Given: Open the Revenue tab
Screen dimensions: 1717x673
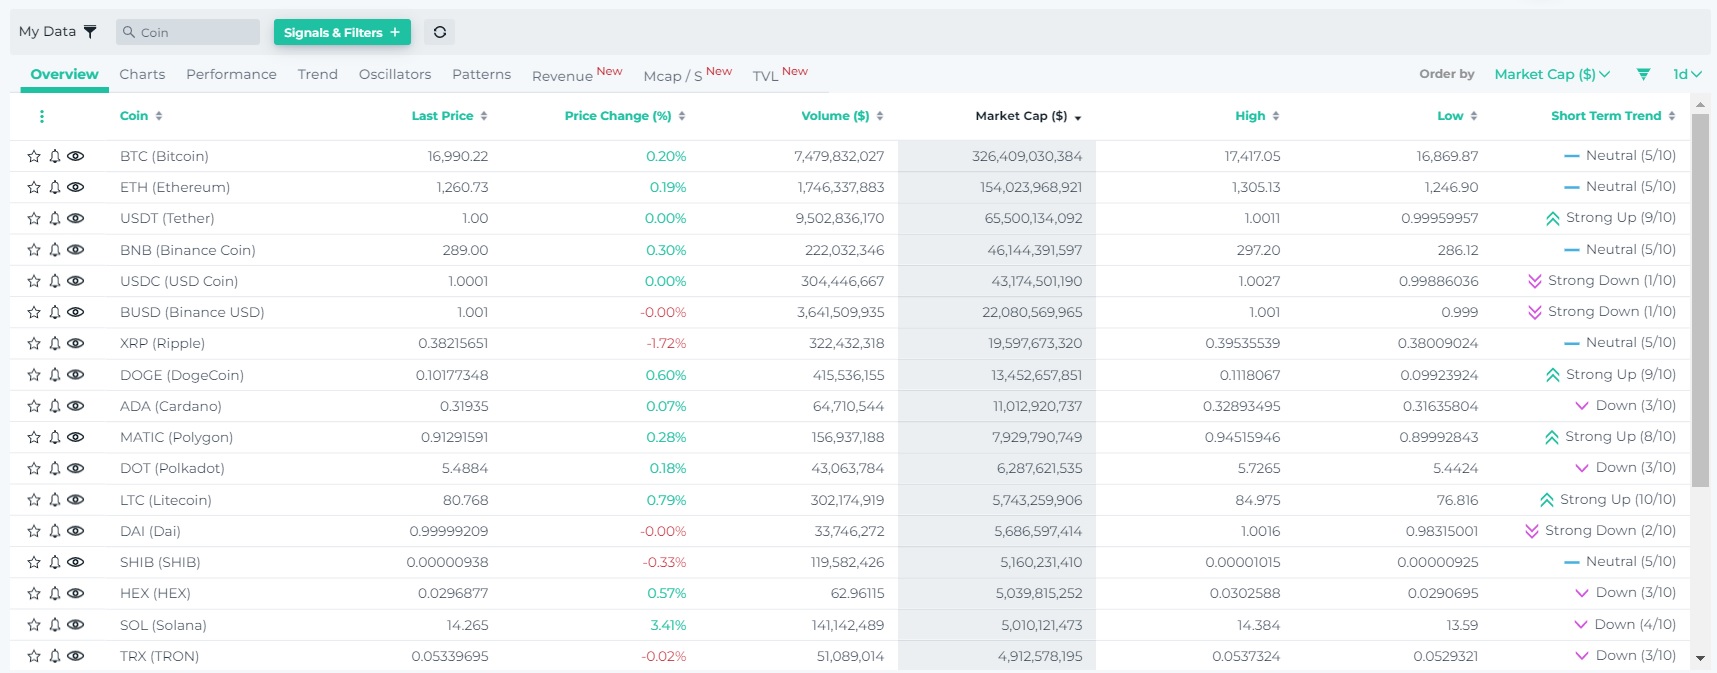Looking at the screenshot, I should [x=577, y=74].
